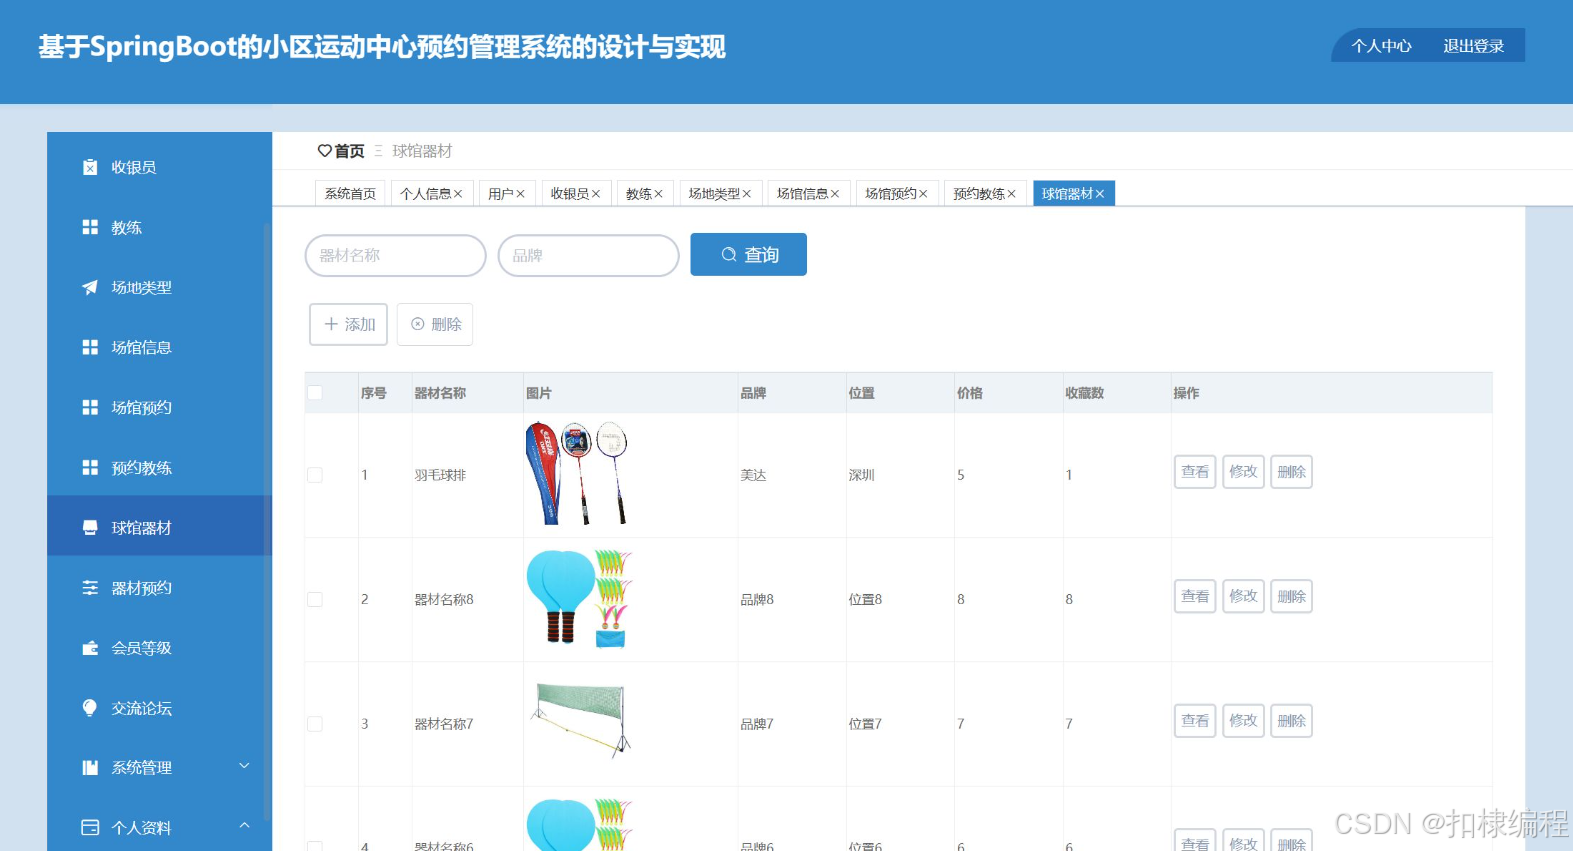Switch to the 系统首页 tab
The image size is (1573, 851).
350,194
